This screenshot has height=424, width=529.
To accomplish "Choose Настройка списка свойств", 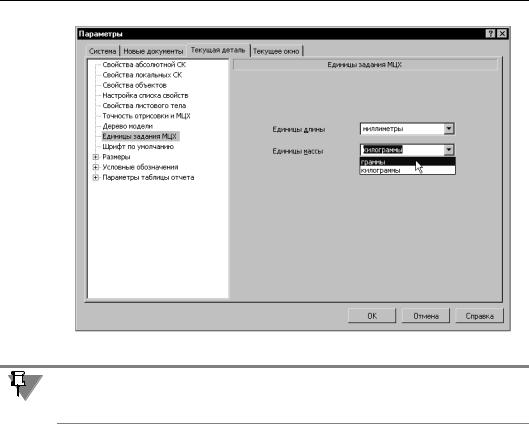I will pos(145,95).
